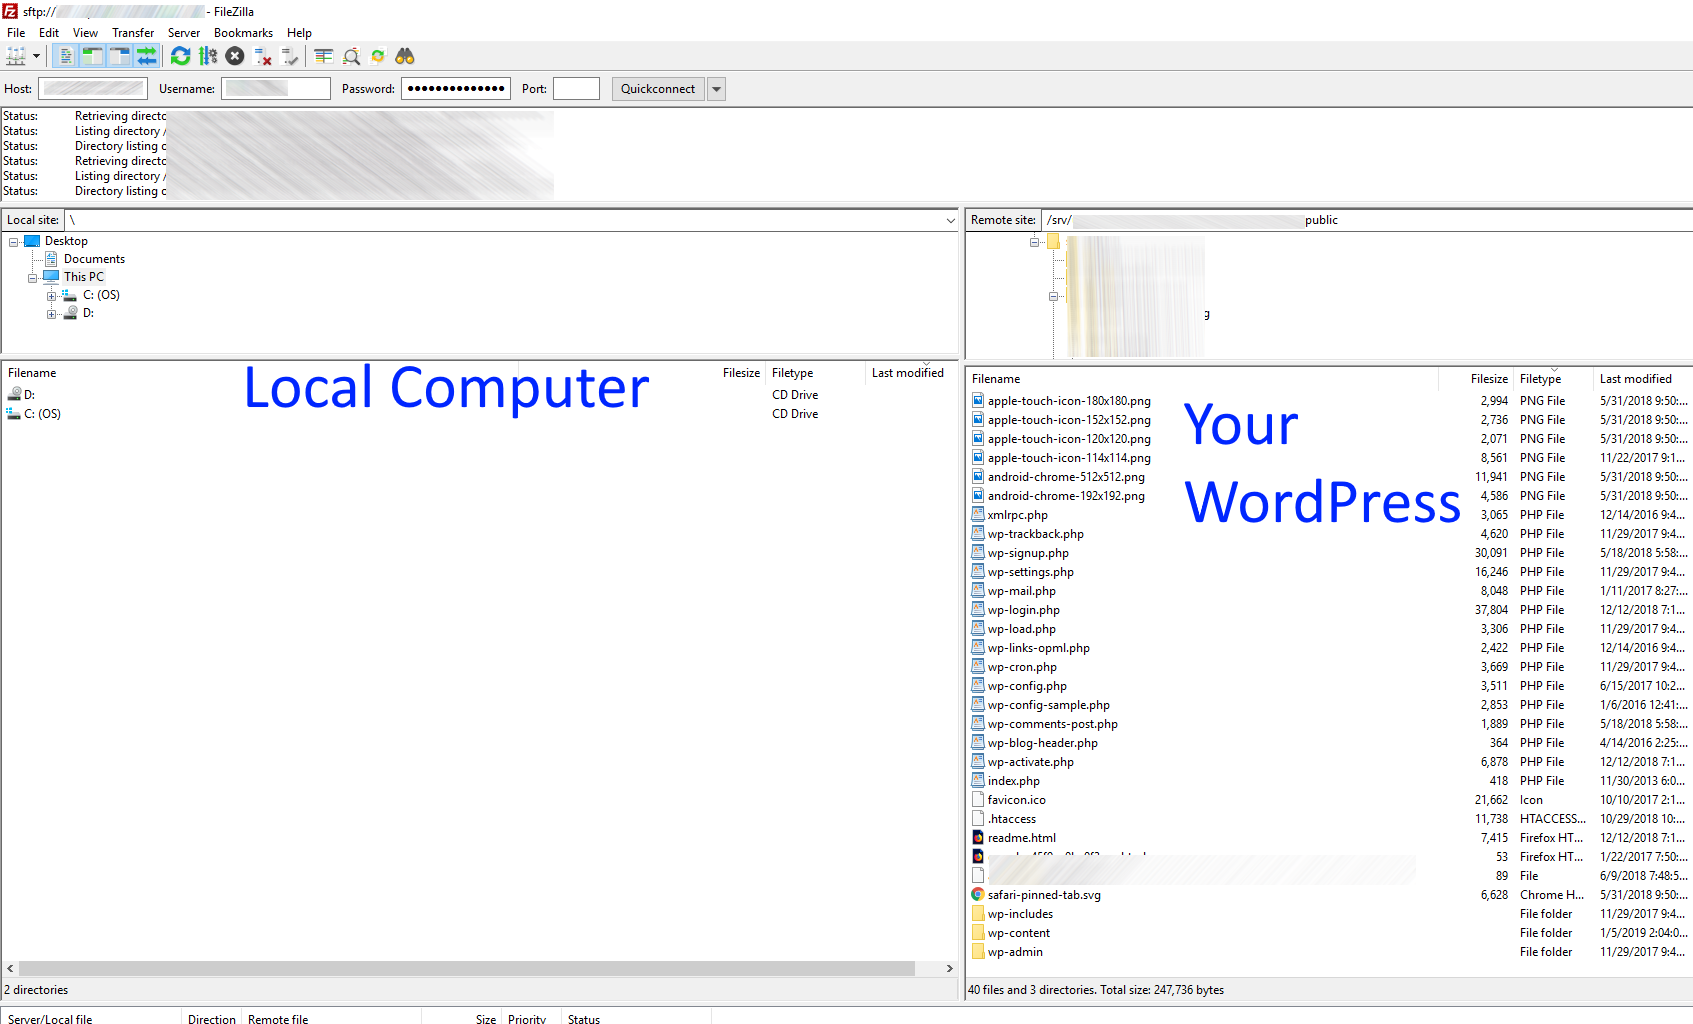Select Documents in local tree
The width and height of the screenshot is (1693, 1024).
coord(94,259)
